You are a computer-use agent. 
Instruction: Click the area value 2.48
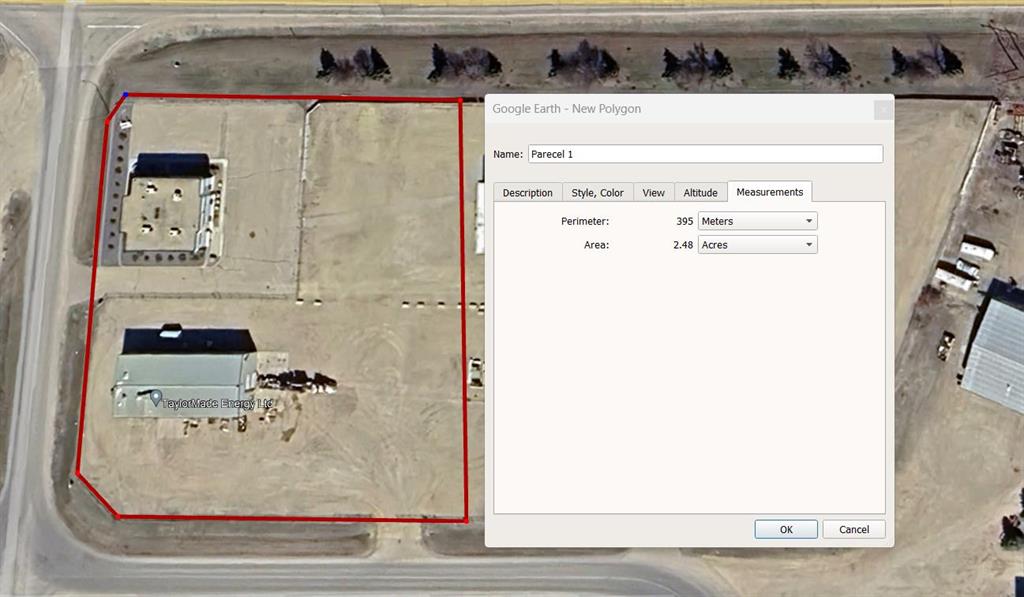683,244
